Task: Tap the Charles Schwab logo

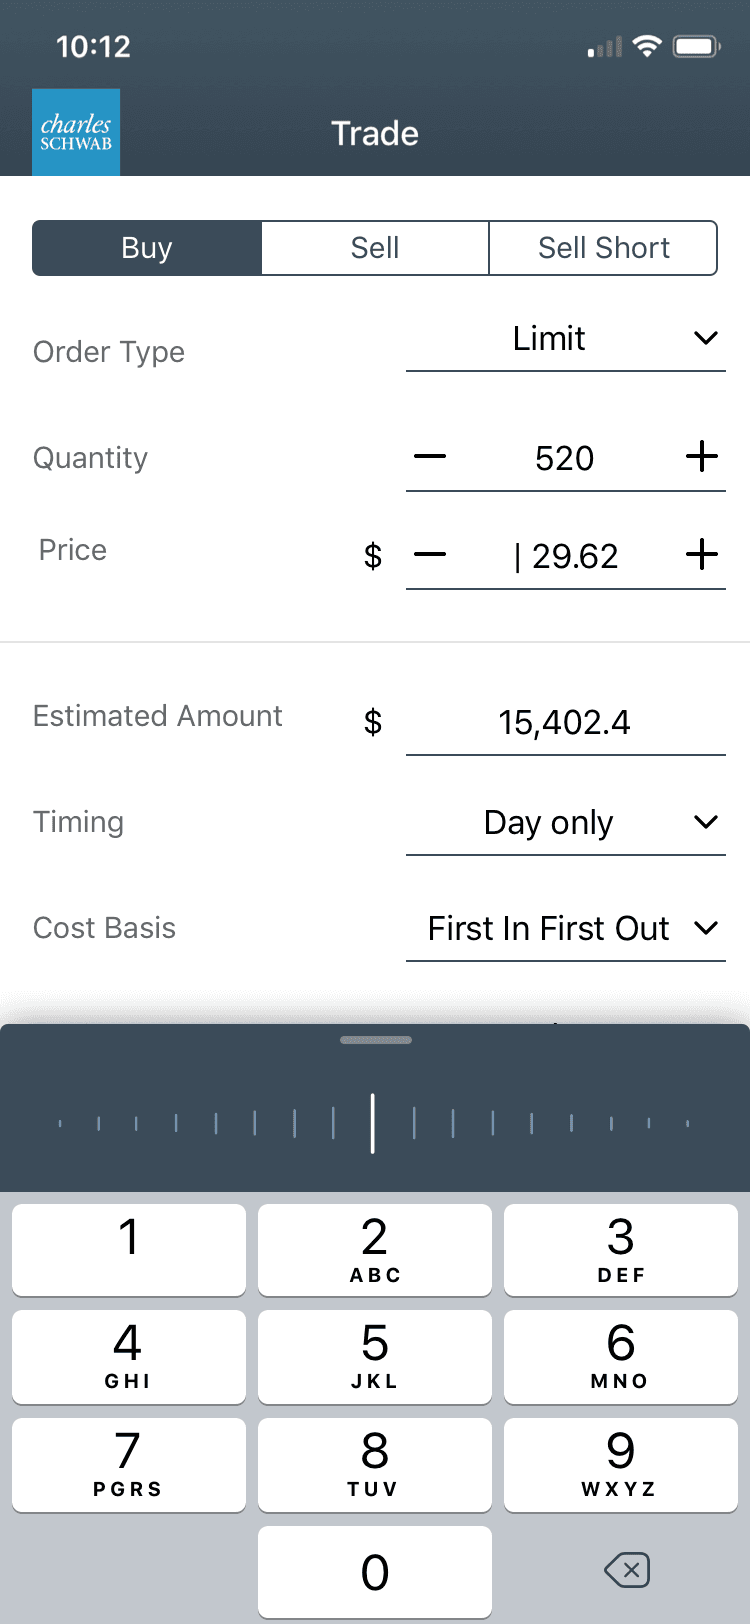Action: click(76, 132)
